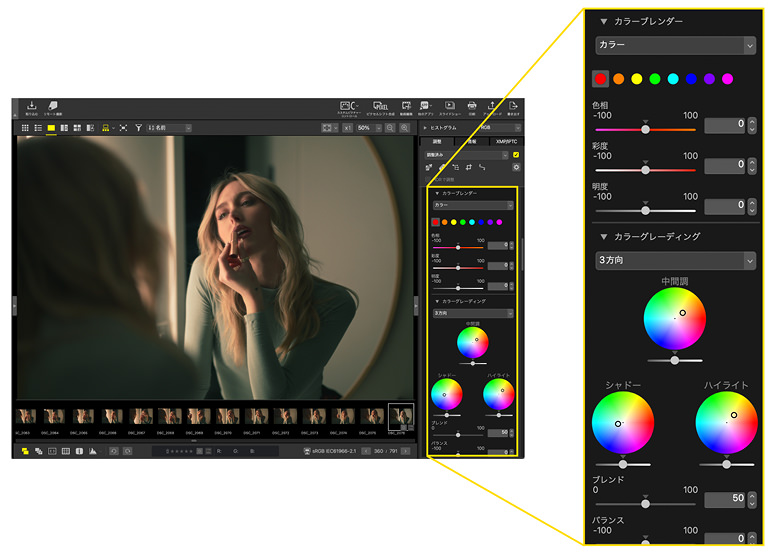The height and width of the screenshot is (556, 772).
Task: Open the カラー dropdown in enlarged Color Blender
Action: click(x=675, y=45)
